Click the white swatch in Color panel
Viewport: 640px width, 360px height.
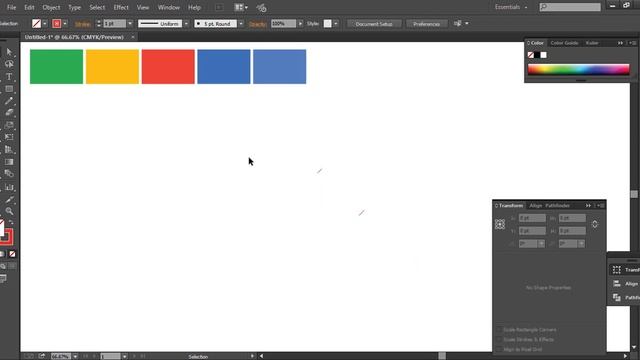[544, 55]
